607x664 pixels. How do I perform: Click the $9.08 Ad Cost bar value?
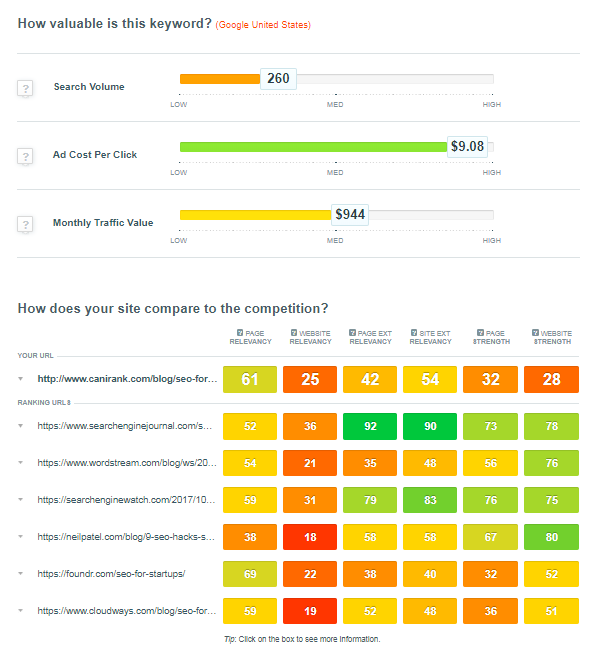pos(467,147)
